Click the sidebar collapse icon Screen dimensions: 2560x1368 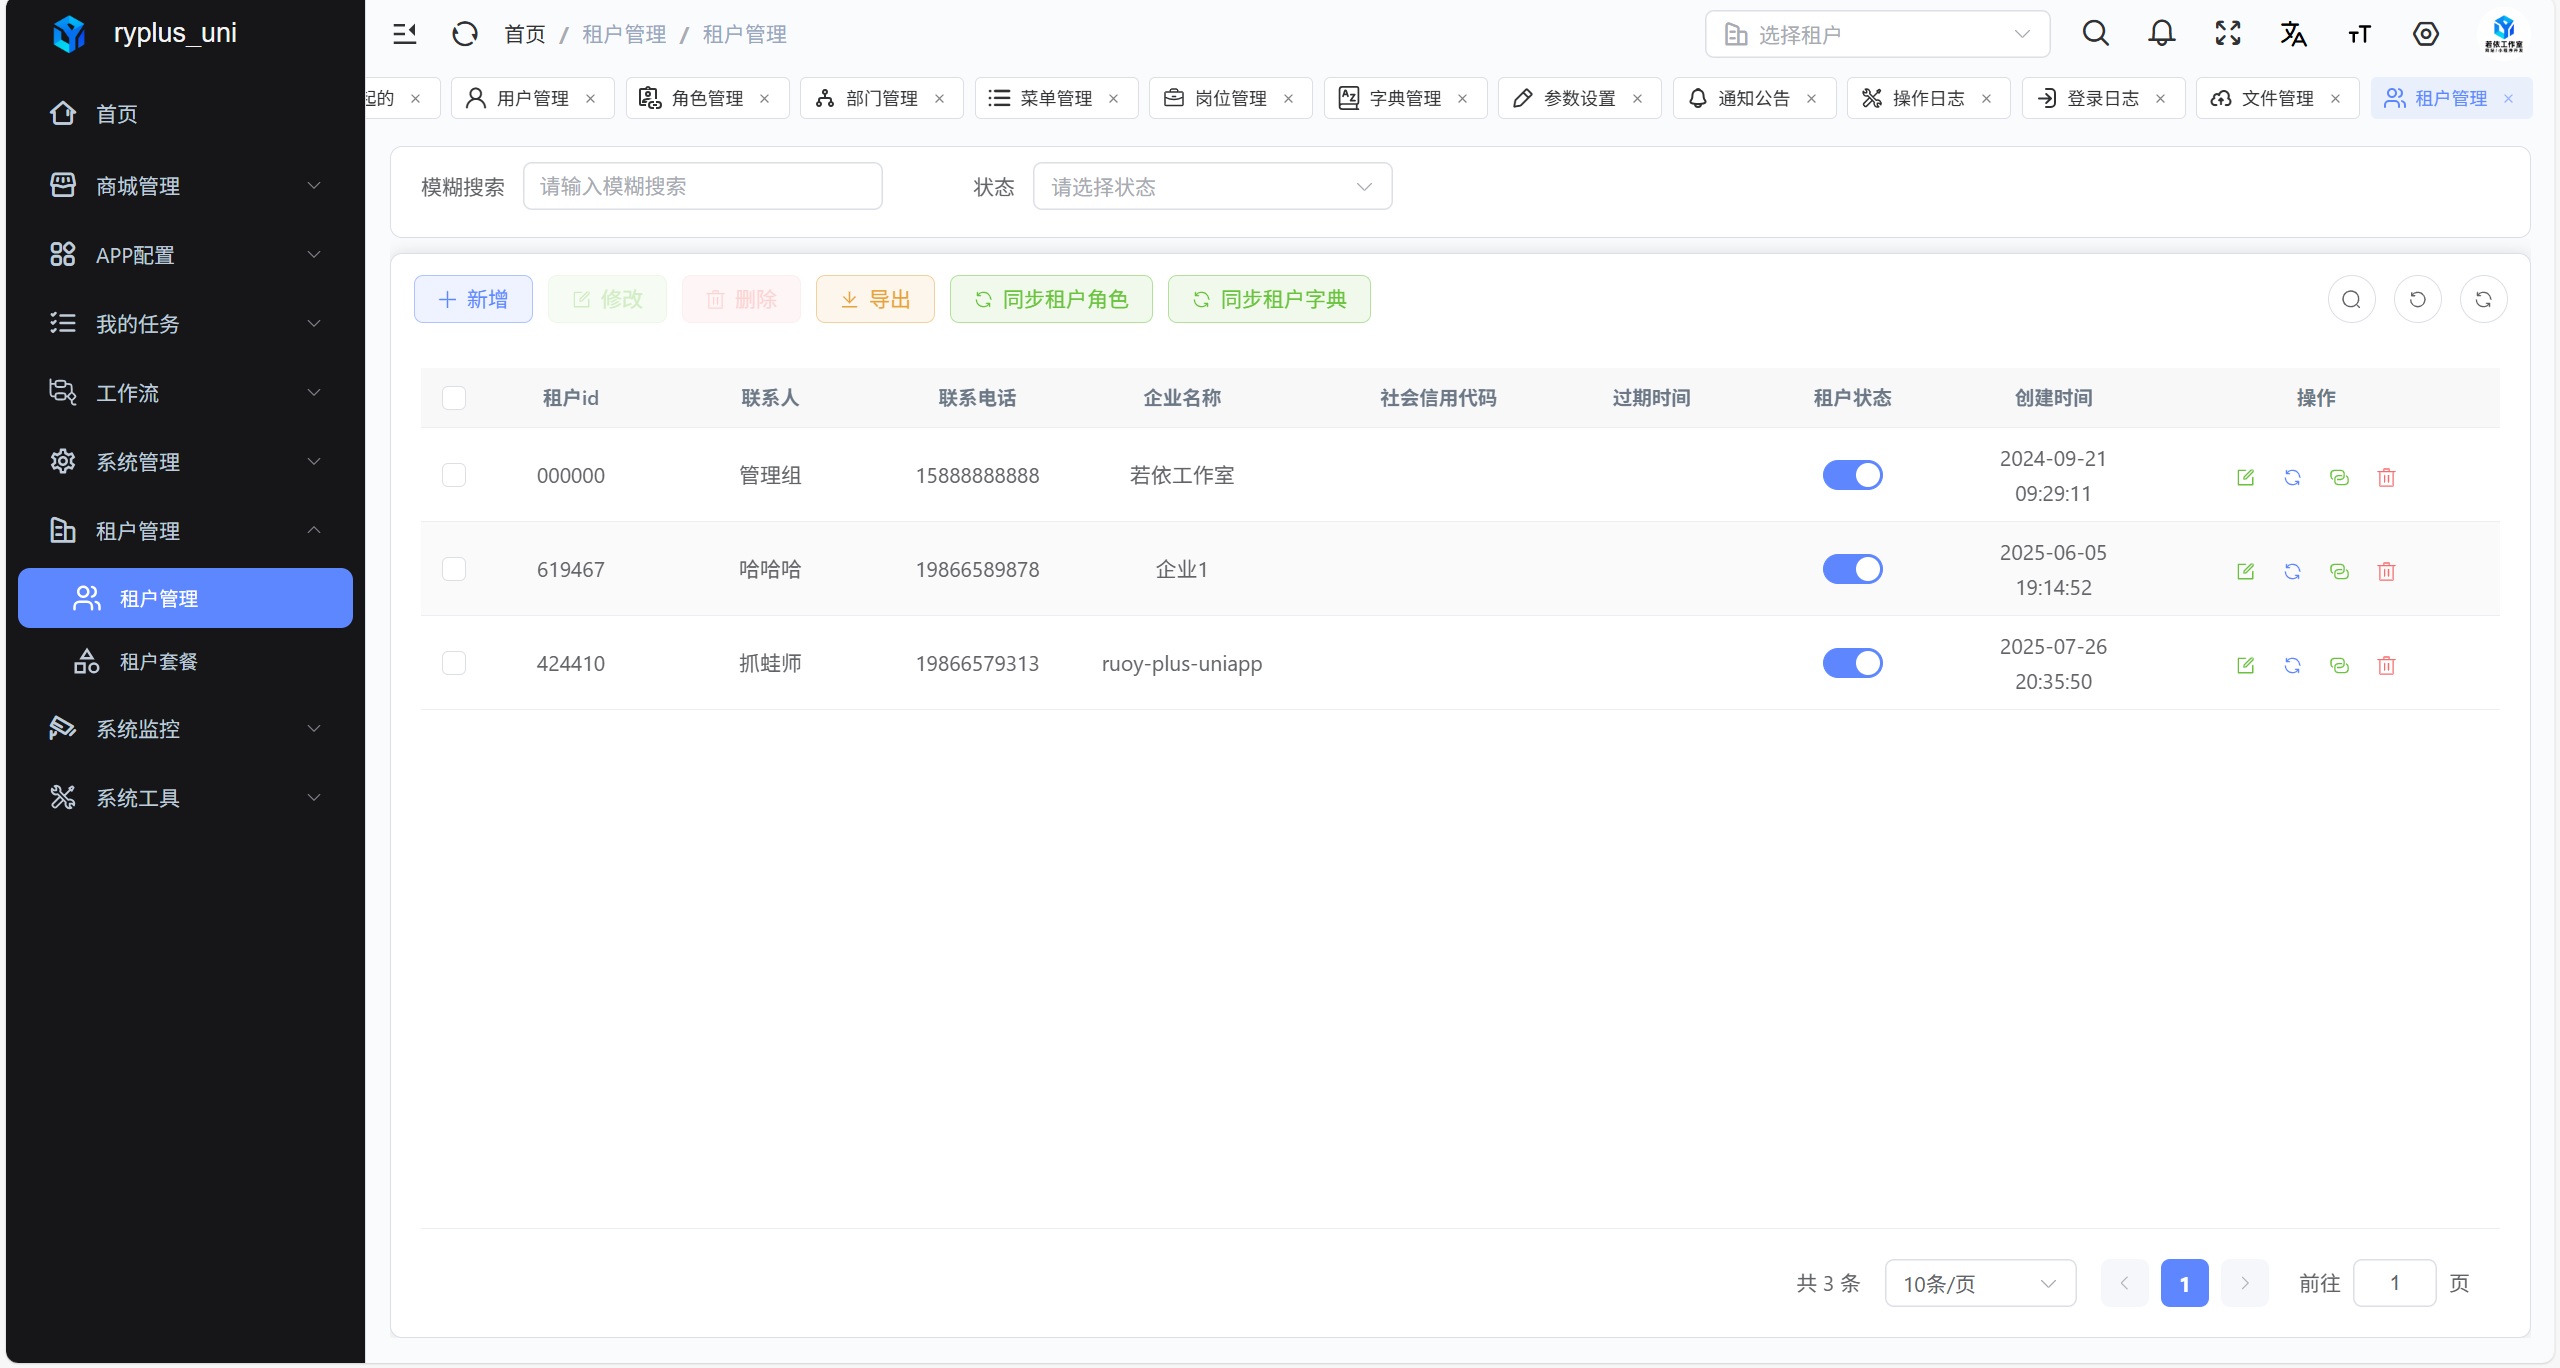(404, 34)
